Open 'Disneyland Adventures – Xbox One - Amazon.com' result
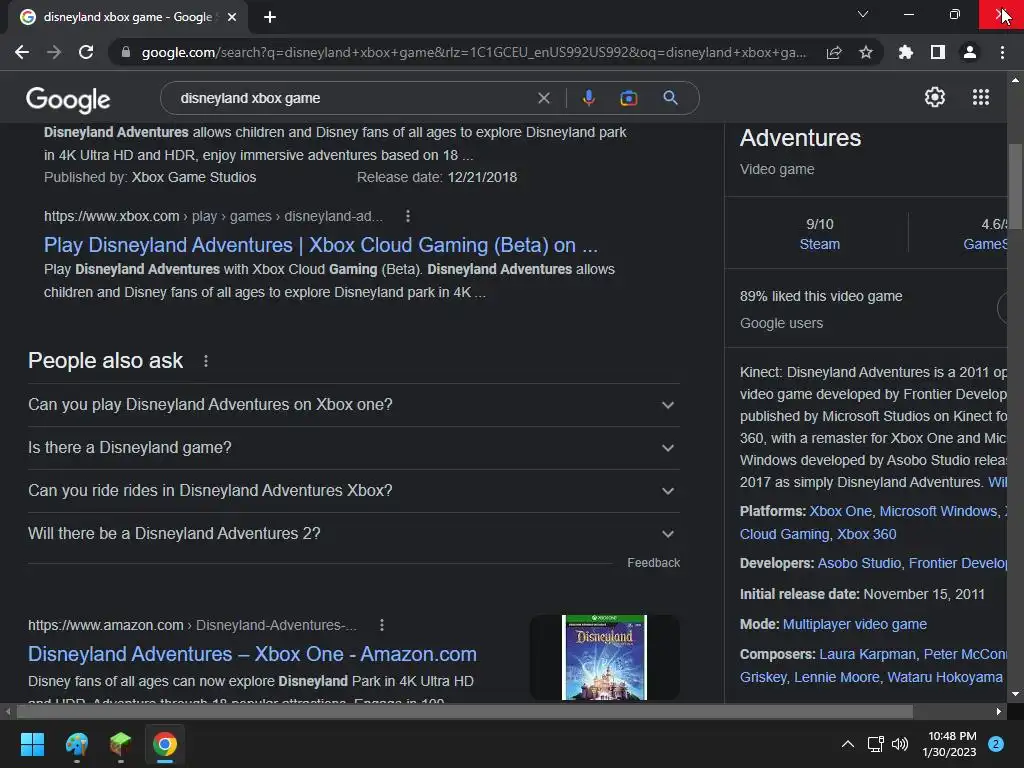 (x=252, y=654)
